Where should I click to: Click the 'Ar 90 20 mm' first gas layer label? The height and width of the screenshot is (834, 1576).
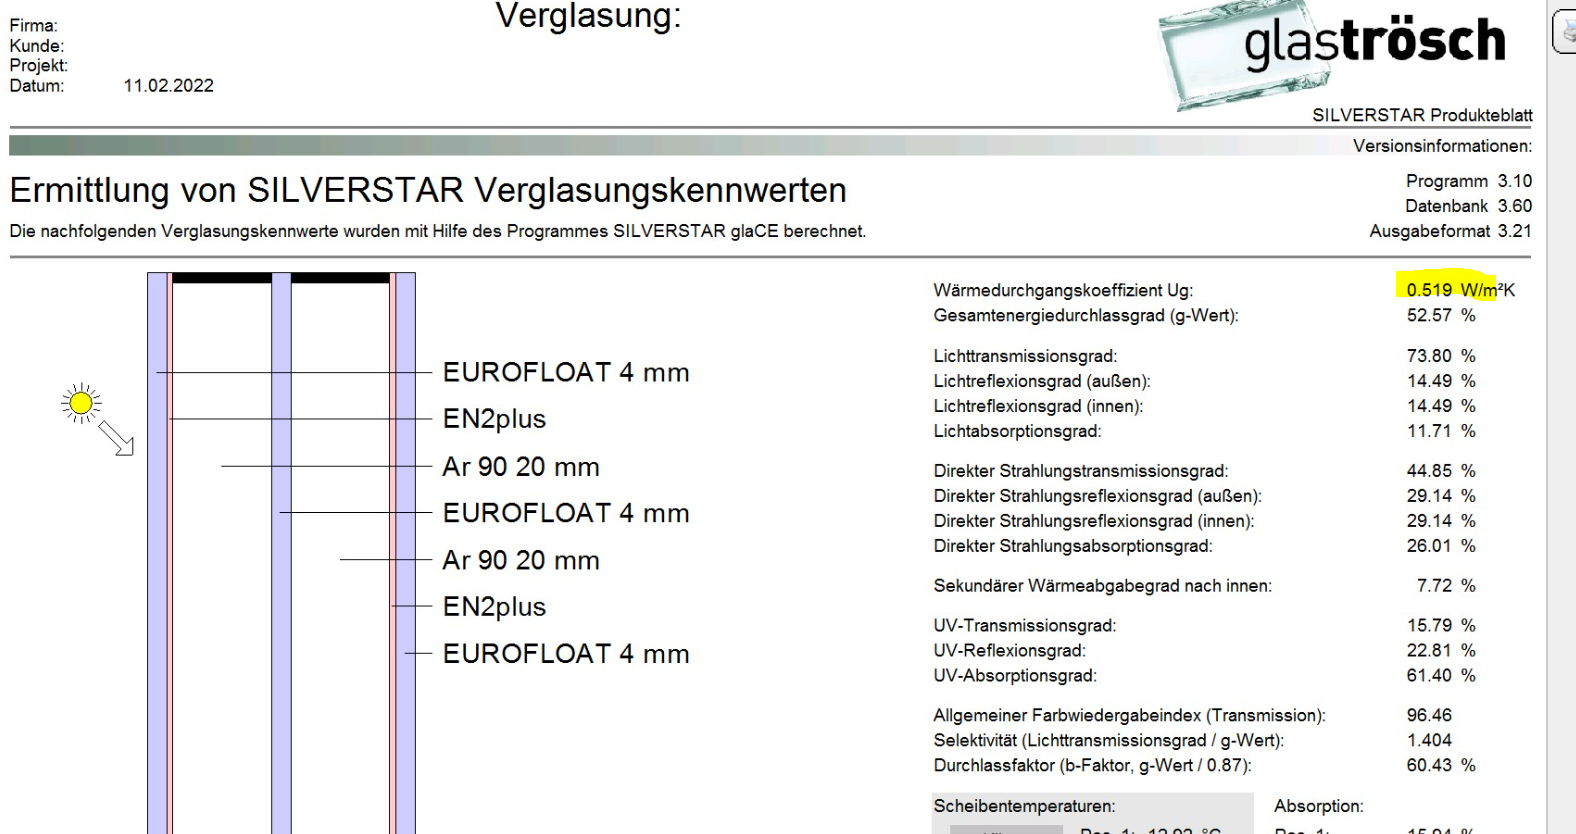click(521, 467)
